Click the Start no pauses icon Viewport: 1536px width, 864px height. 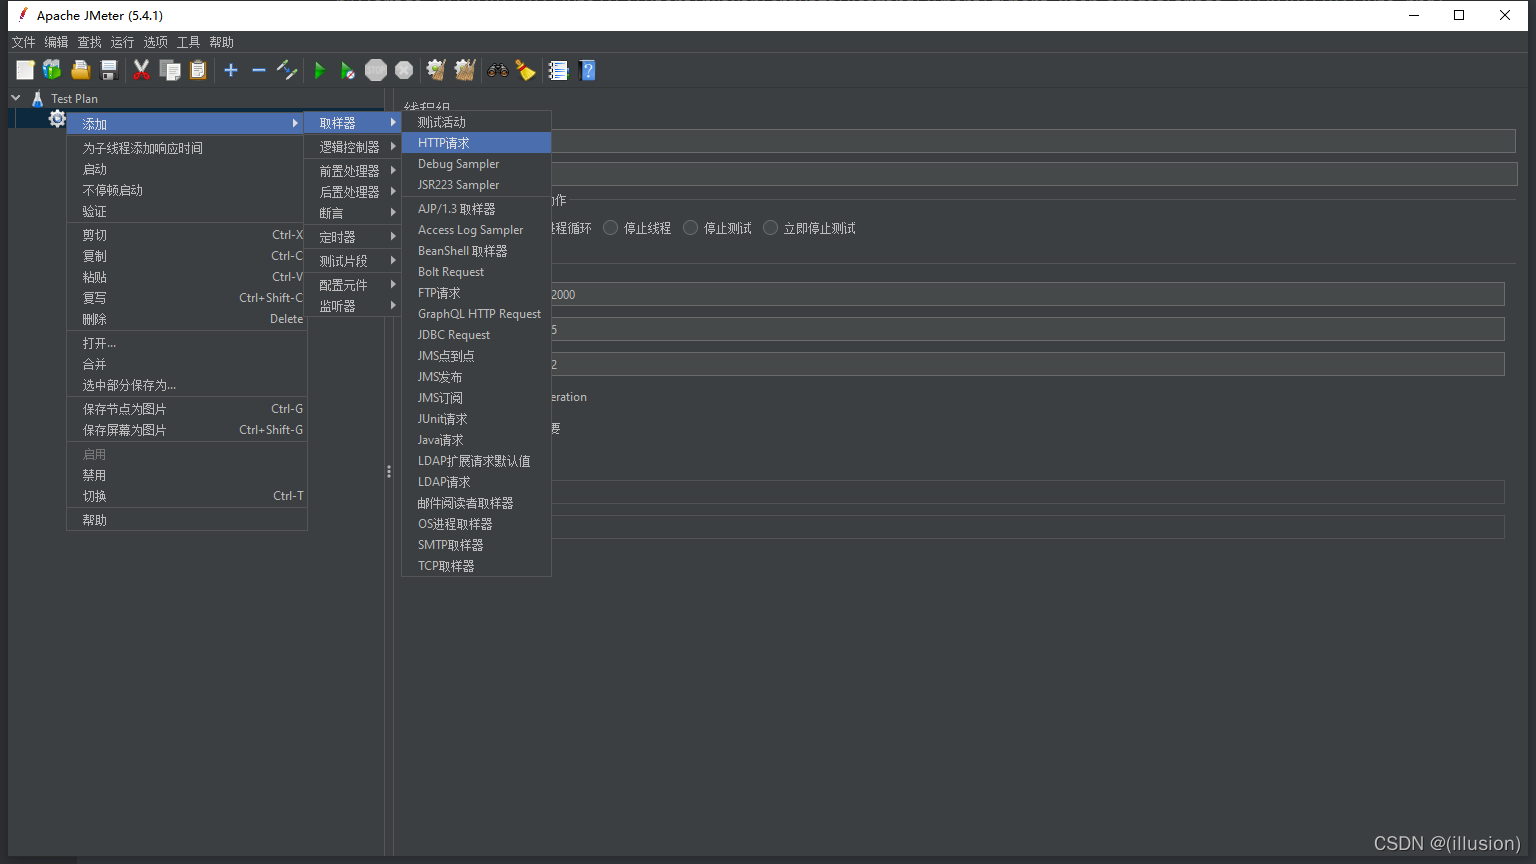(347, 70)
